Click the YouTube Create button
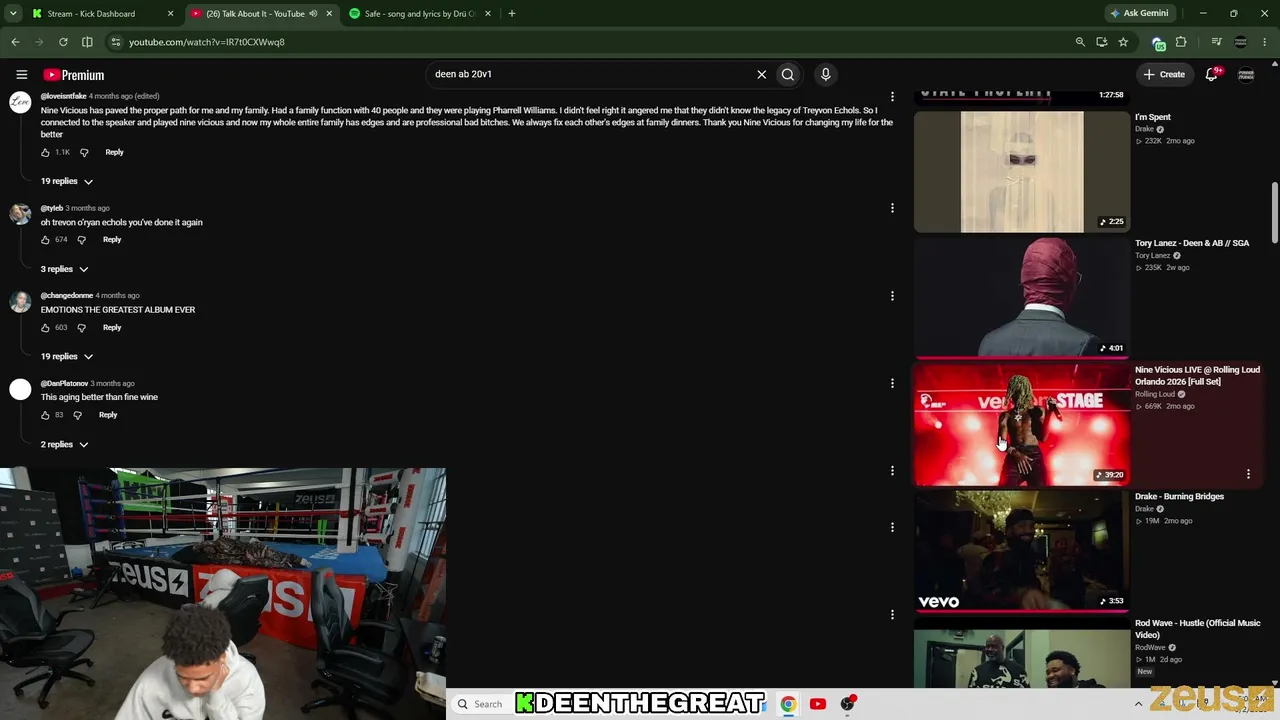1280x720 pixels. 1165,74
